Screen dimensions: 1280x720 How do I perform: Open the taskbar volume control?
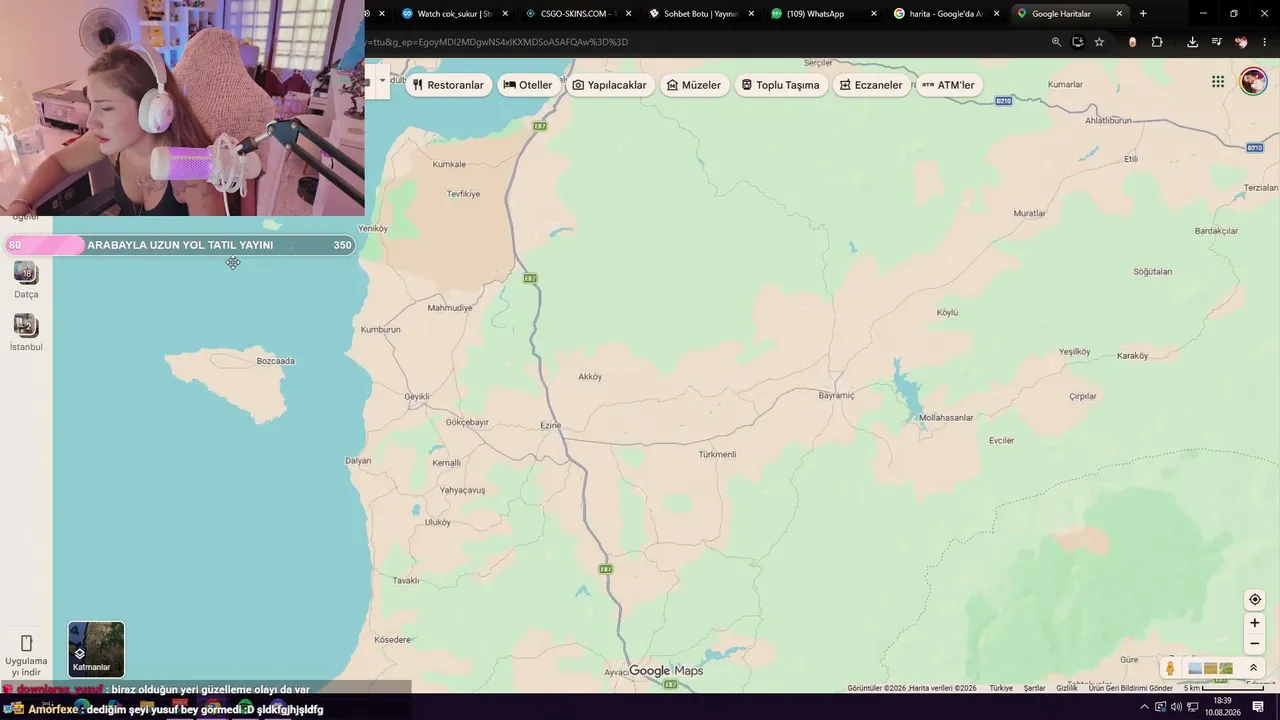[1176, 707]
